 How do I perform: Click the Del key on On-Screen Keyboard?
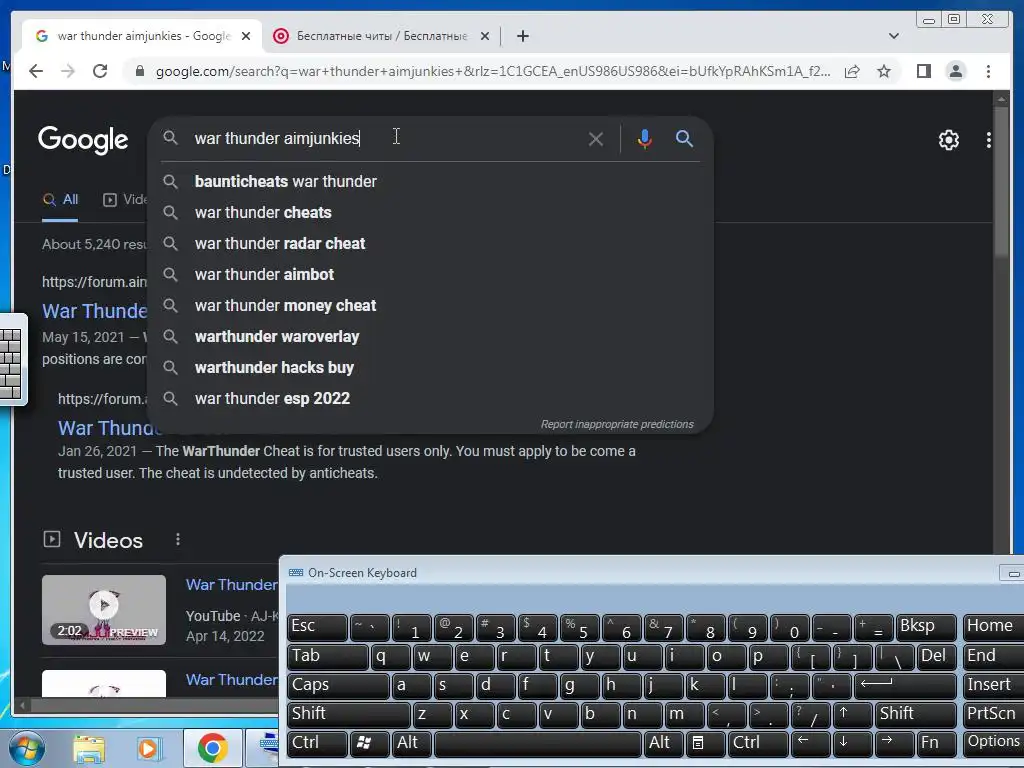[x=936, y=656]
